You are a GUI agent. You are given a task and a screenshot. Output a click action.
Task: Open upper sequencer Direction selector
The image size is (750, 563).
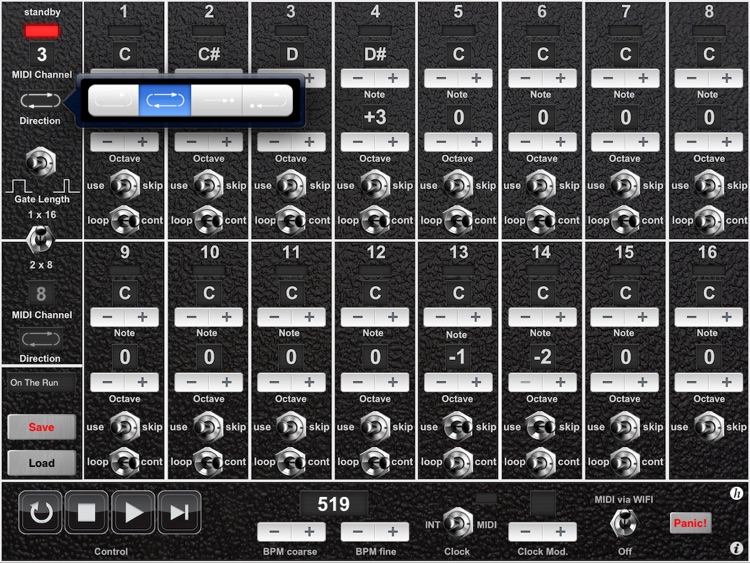(41, 101)
